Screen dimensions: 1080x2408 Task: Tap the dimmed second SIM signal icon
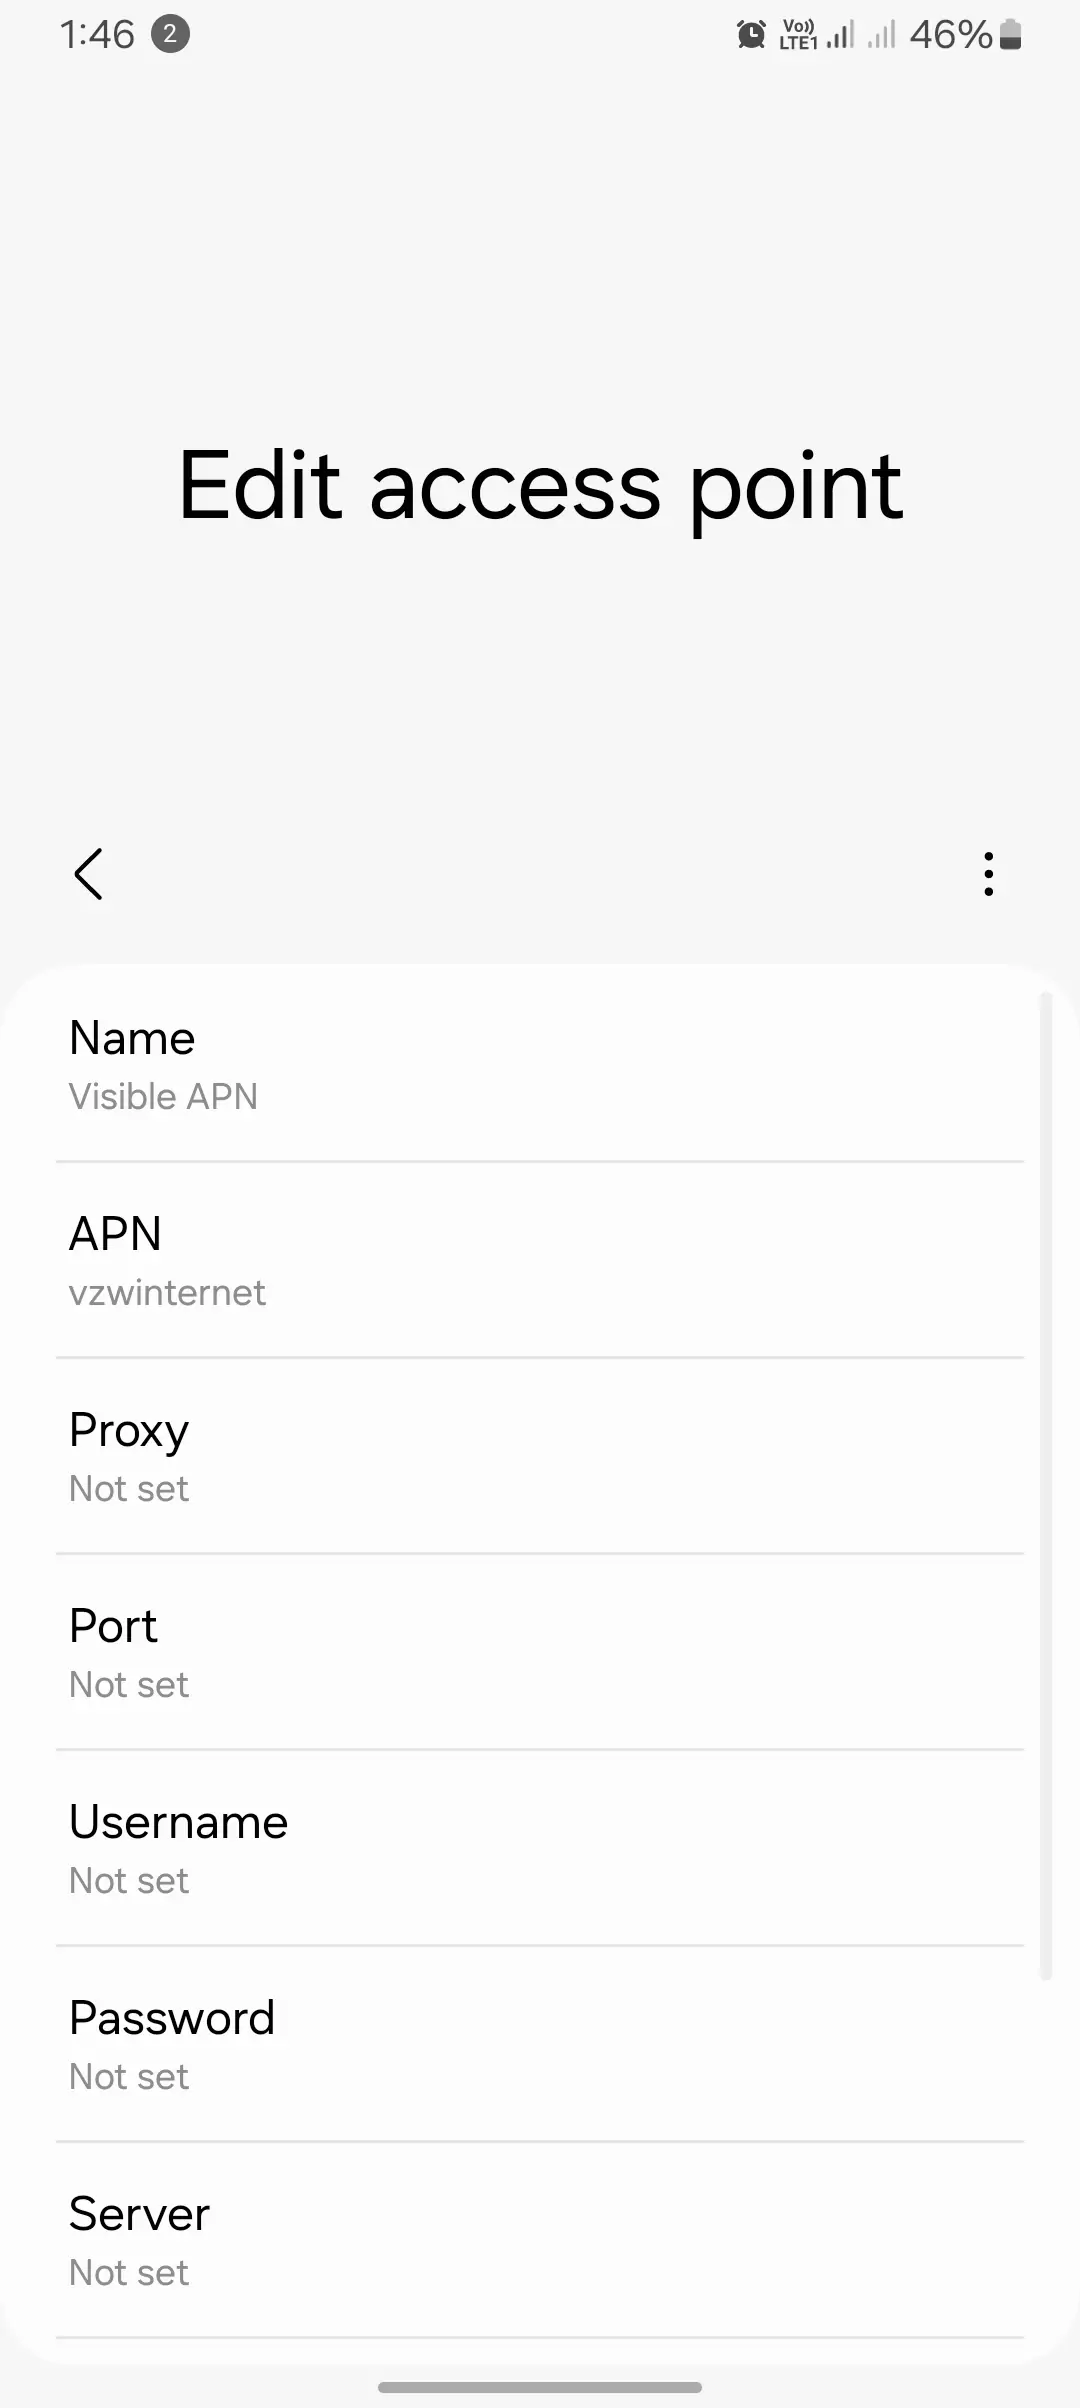pyautogui.click(x=881, y=36)
